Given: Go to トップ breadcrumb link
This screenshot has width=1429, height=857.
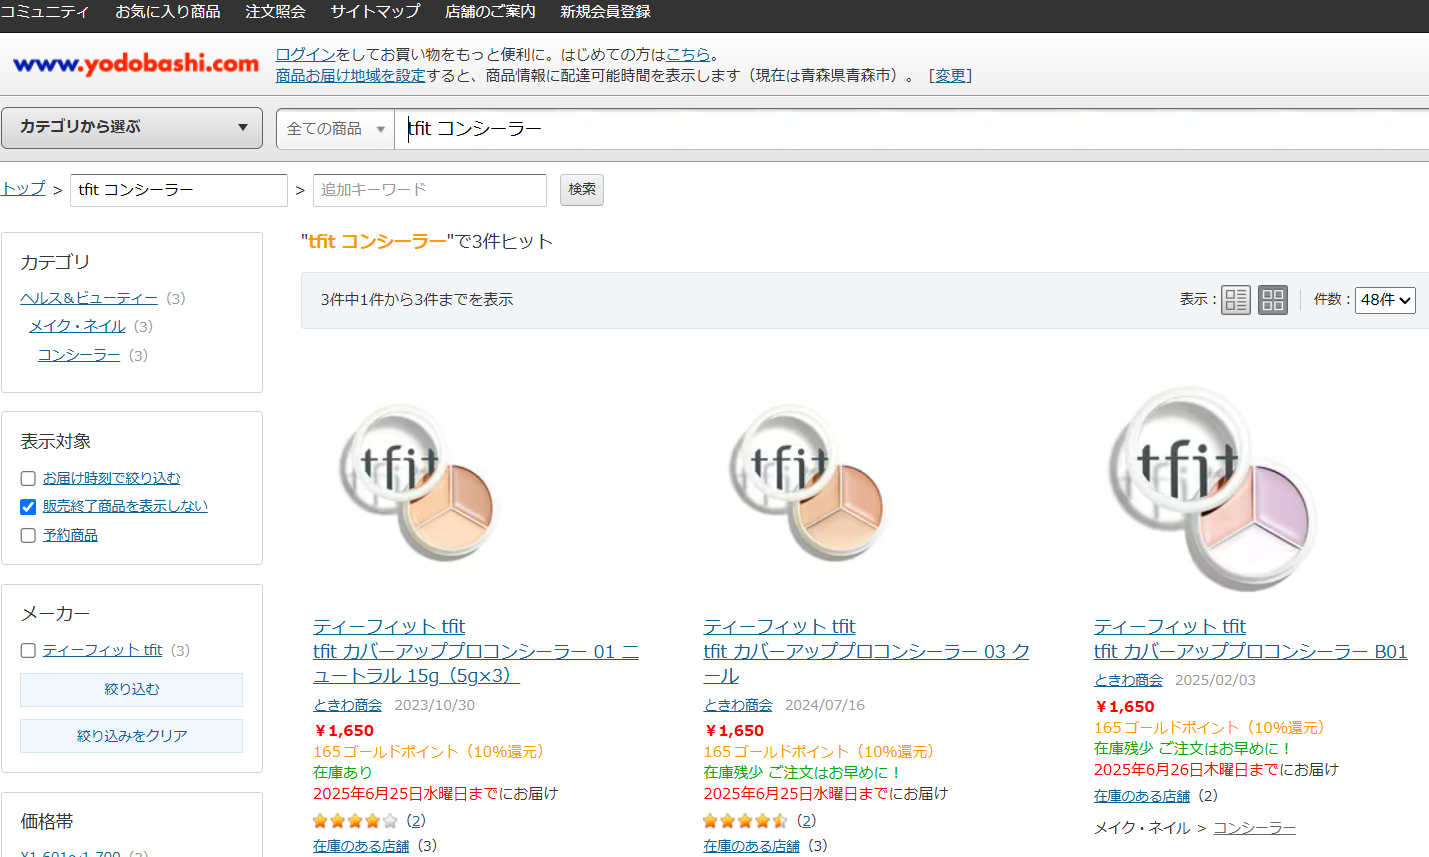Looking at the screenshot, I should [x=23, y=189].
